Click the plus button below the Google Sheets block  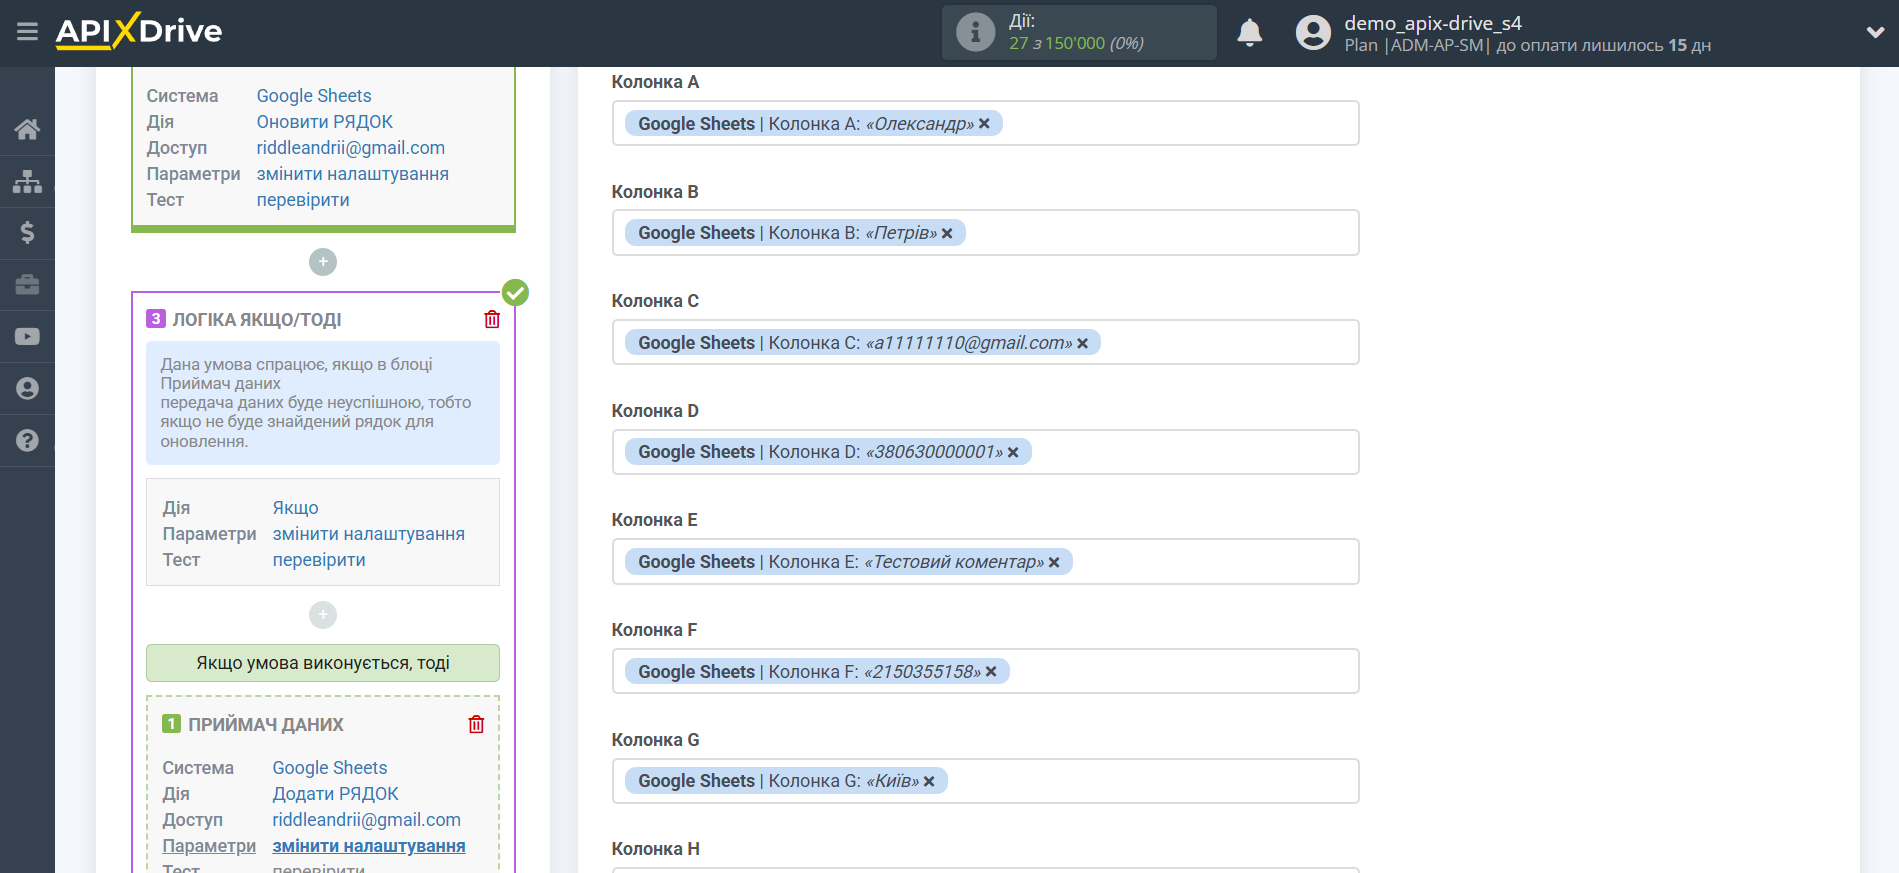tap(323, 262)
